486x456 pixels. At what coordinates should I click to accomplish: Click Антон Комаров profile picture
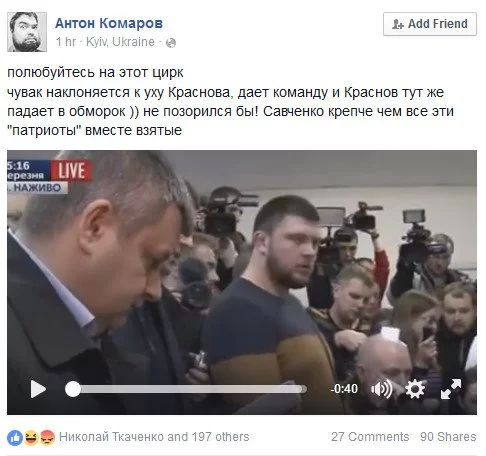[x=27, y=32]
